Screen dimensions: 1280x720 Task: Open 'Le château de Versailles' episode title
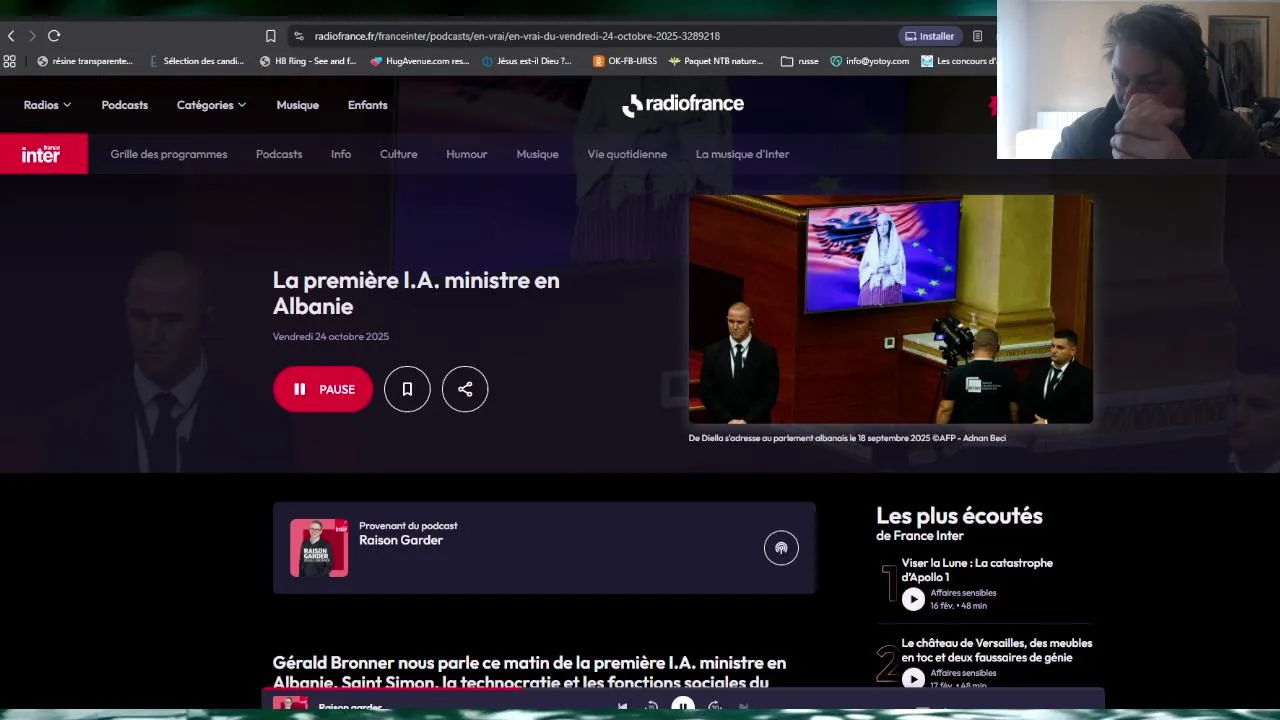coord(996,650)
